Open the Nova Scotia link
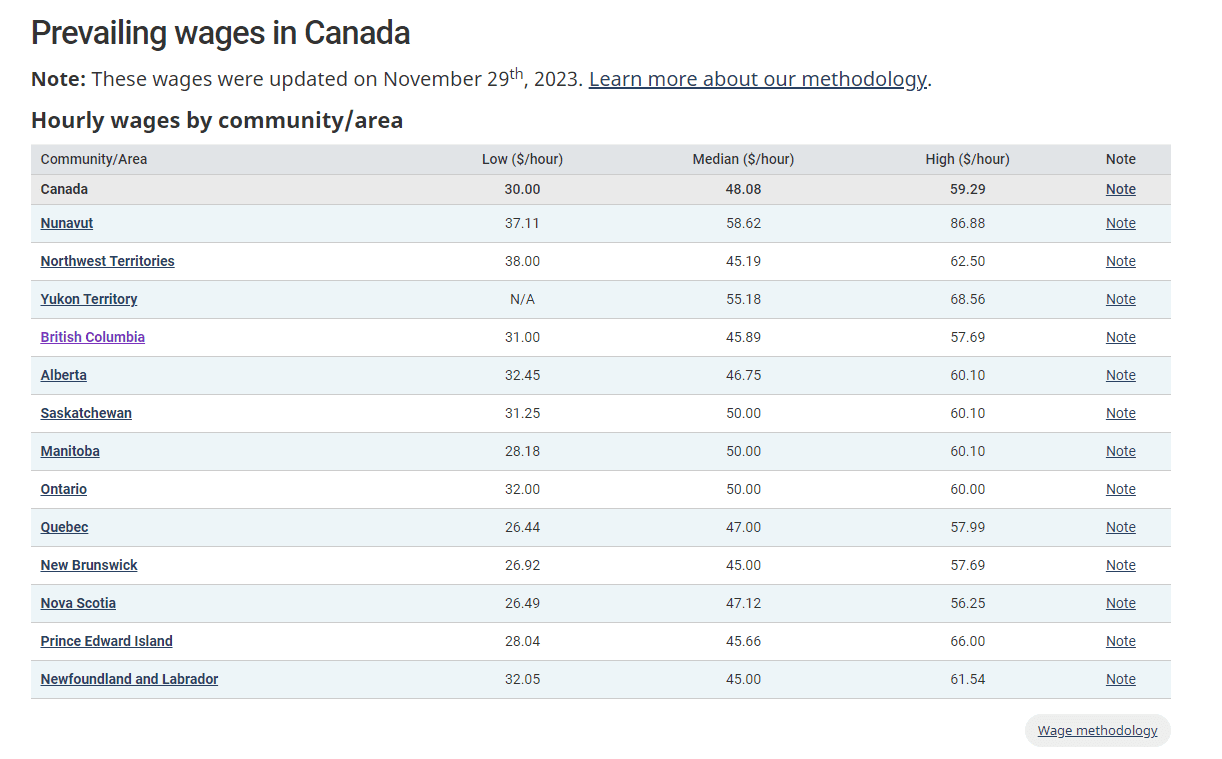This screenshot has width=1222, height=759. 78,603
